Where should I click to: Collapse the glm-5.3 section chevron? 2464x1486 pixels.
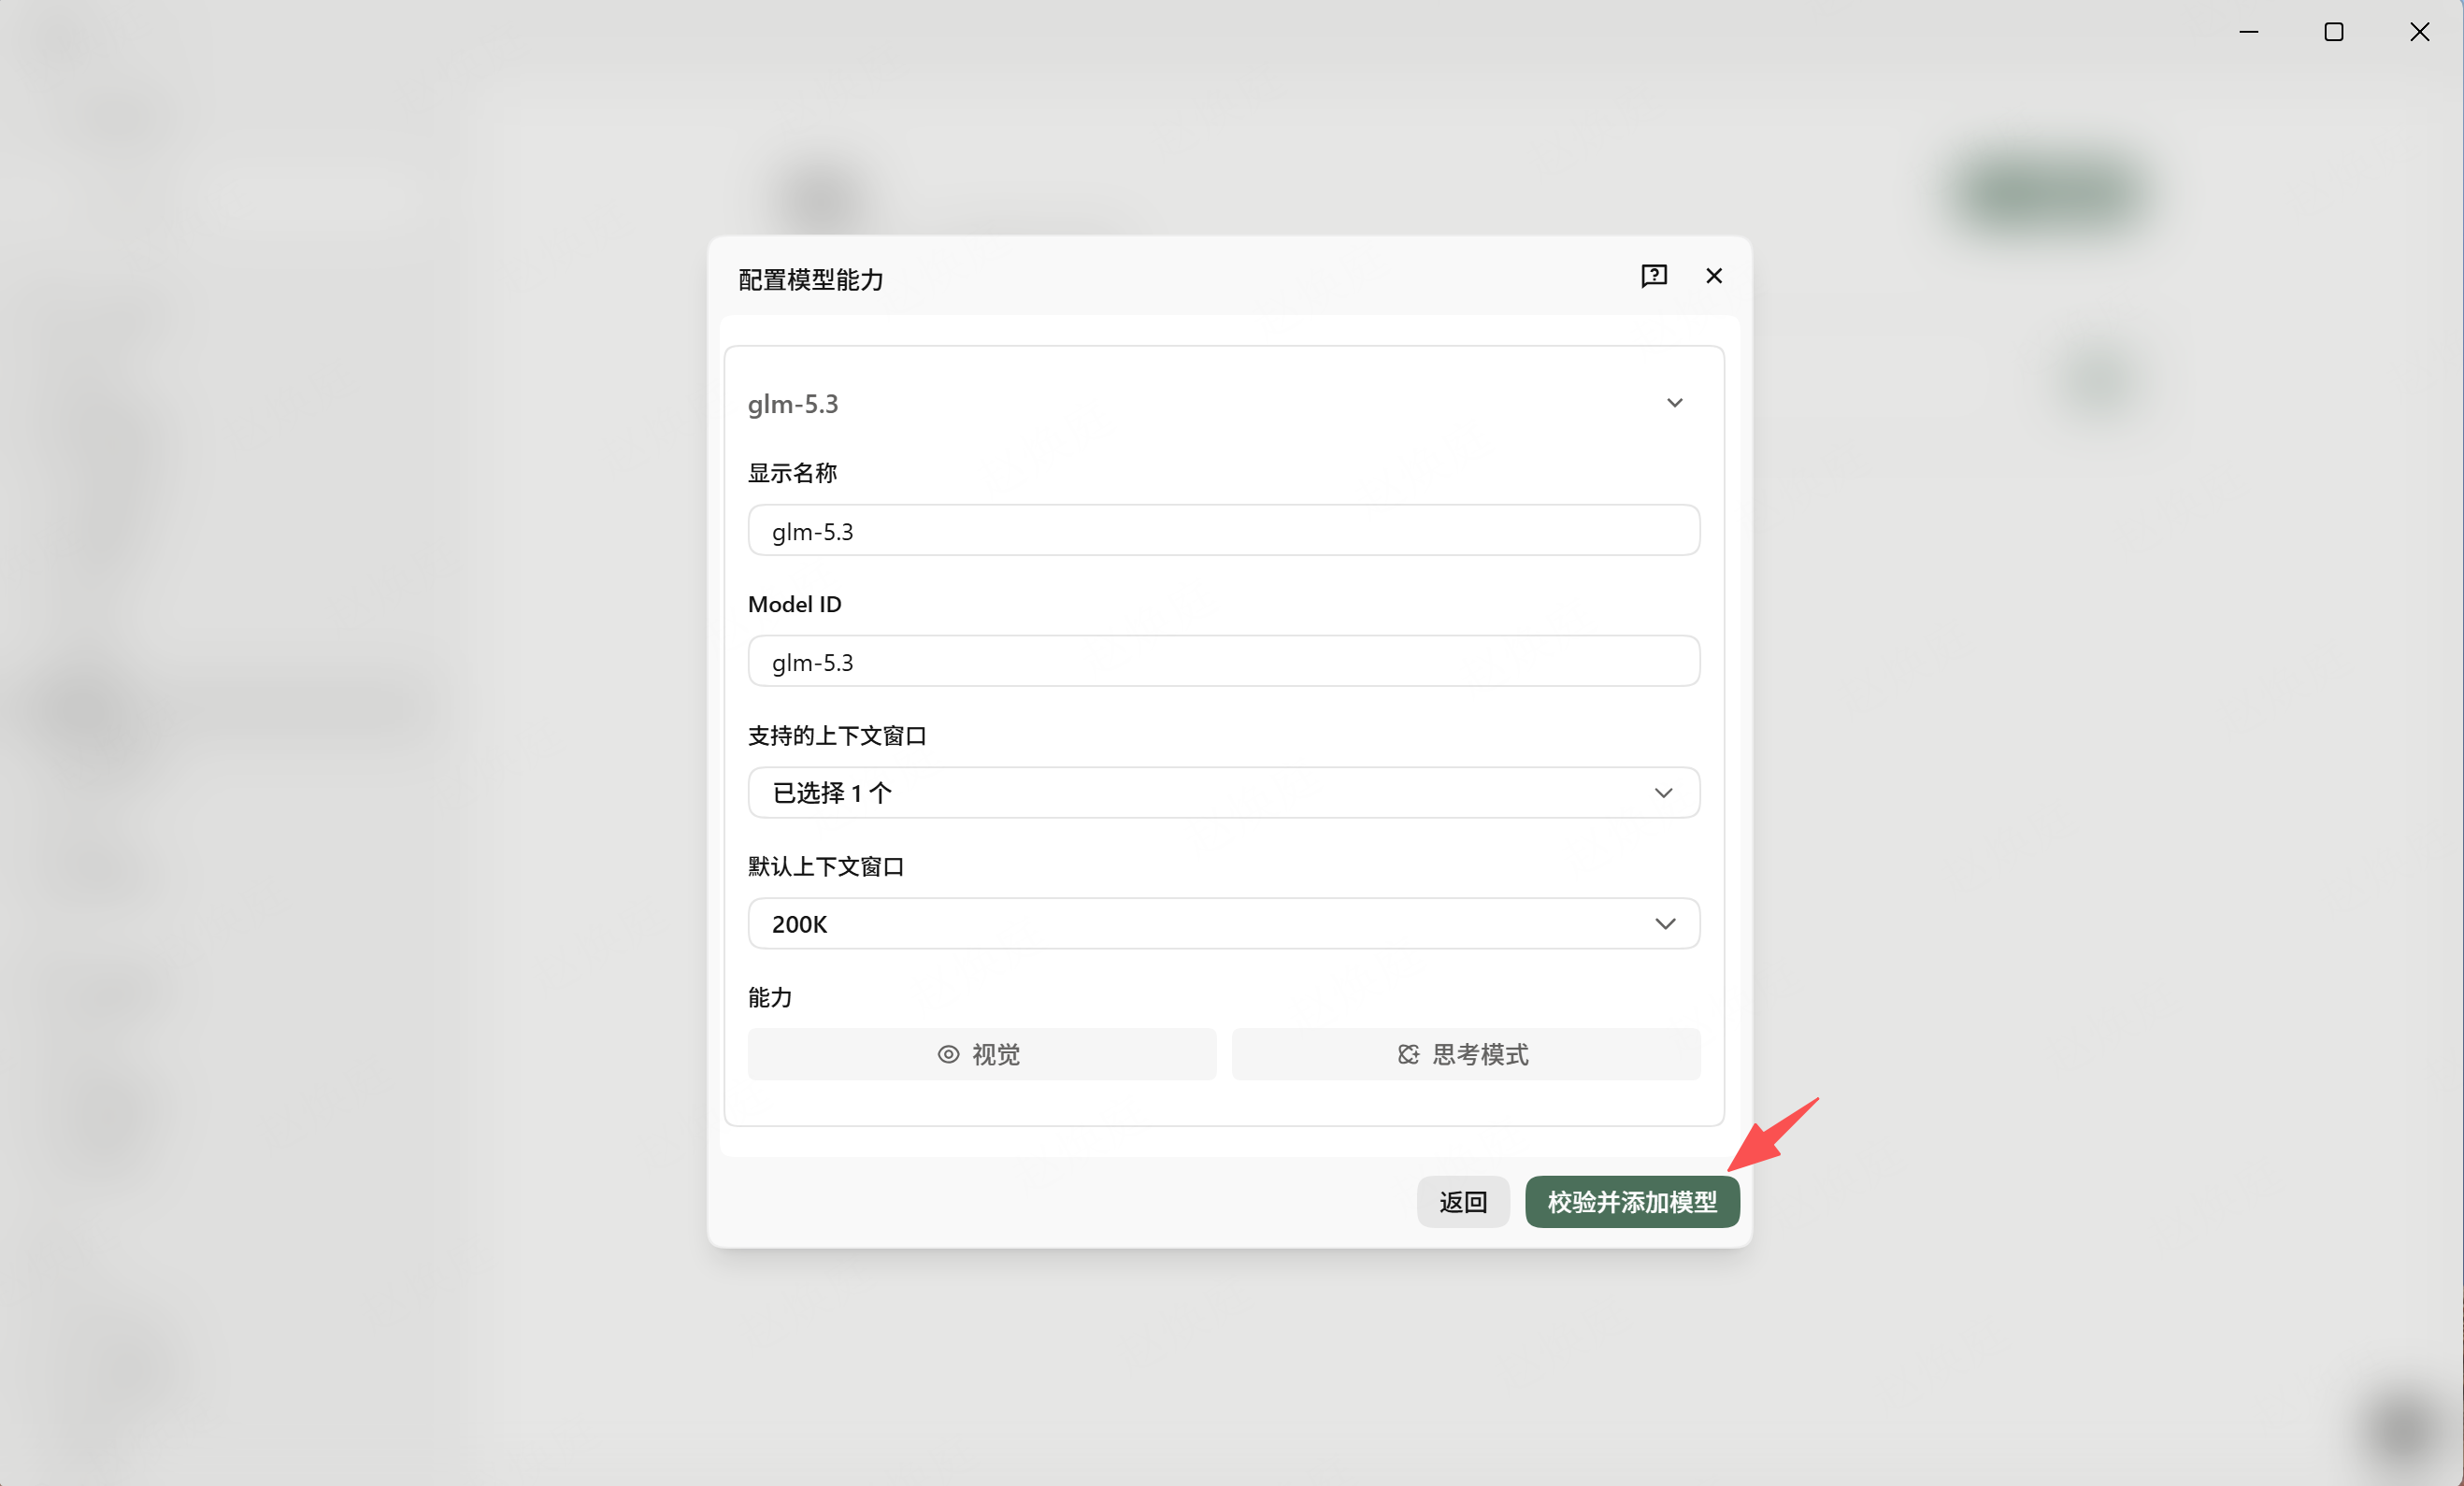tap(1675, 403)
